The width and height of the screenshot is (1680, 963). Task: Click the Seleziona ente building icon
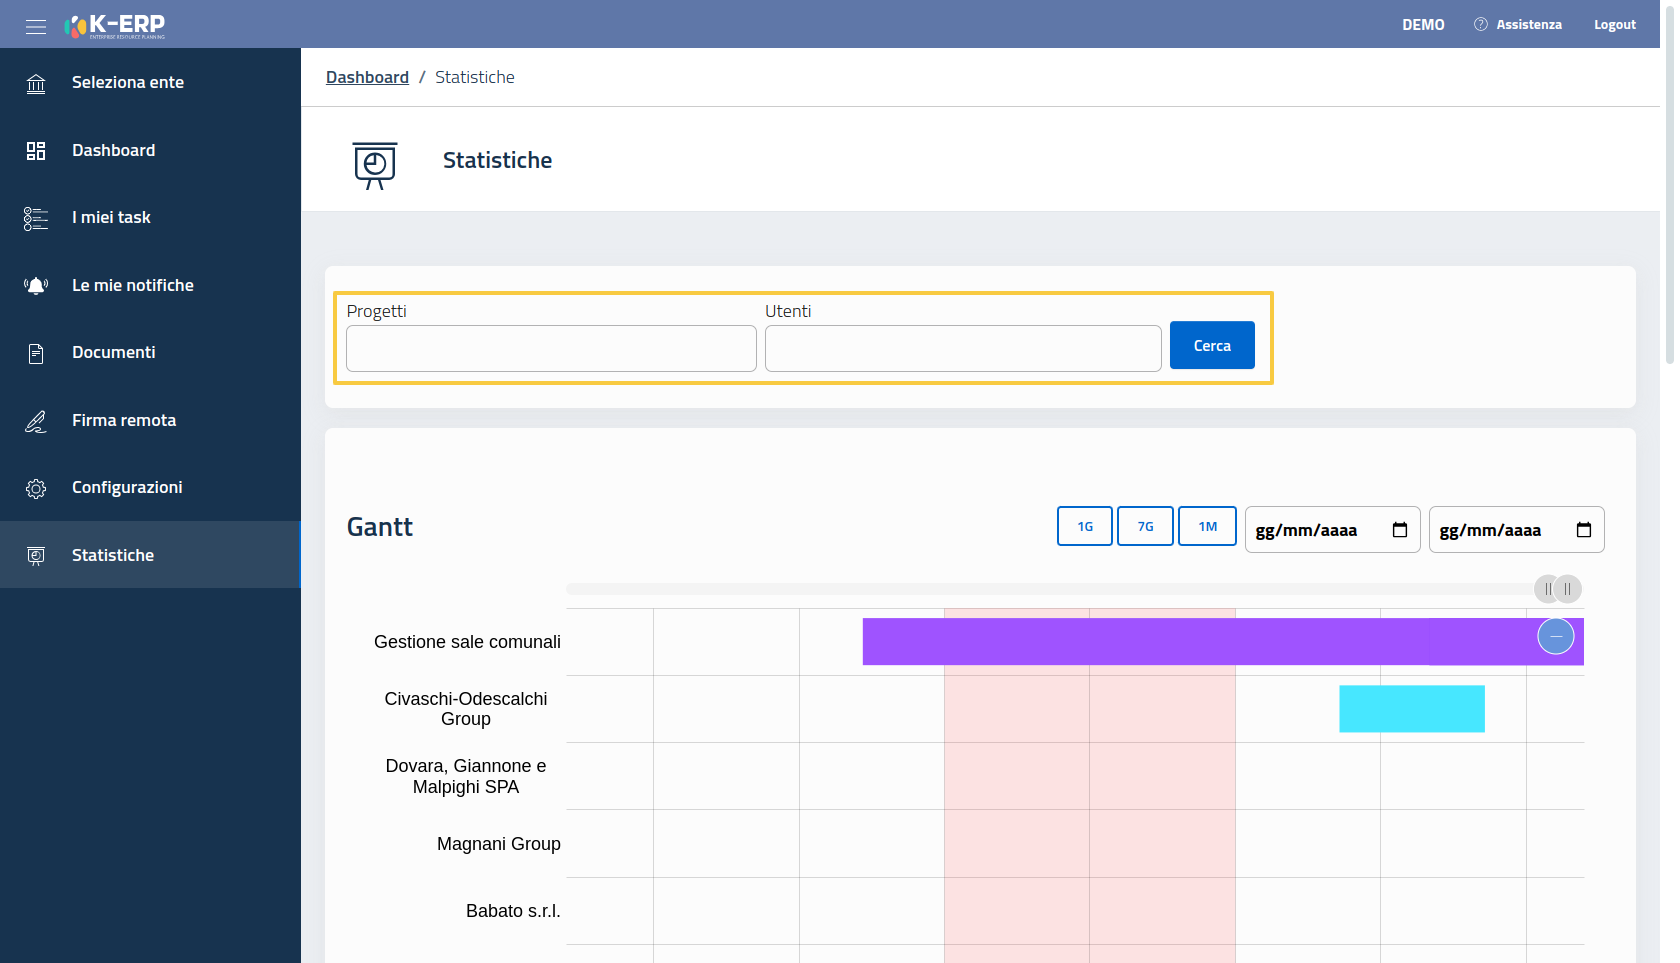coord(36,83)
